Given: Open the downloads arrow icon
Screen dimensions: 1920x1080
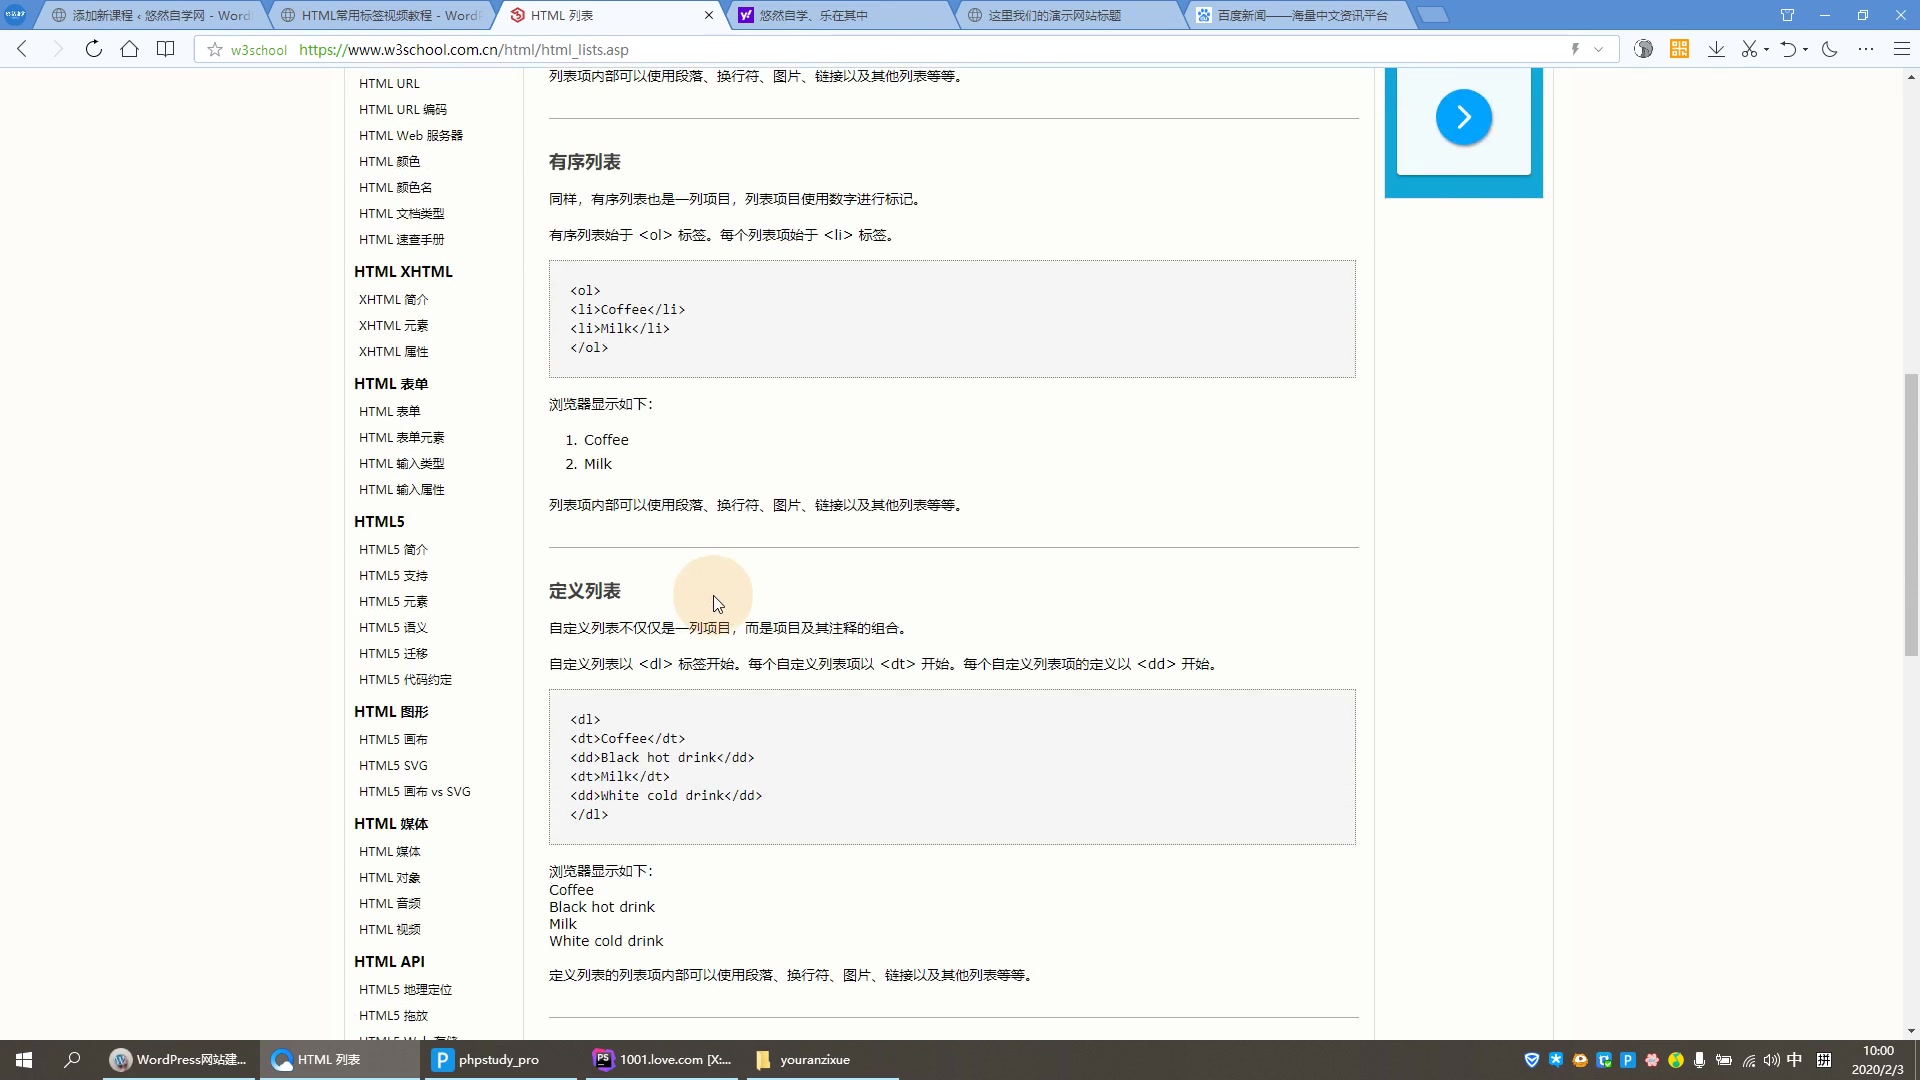Looking at the screenshot, I should [x=1716, y=49].
